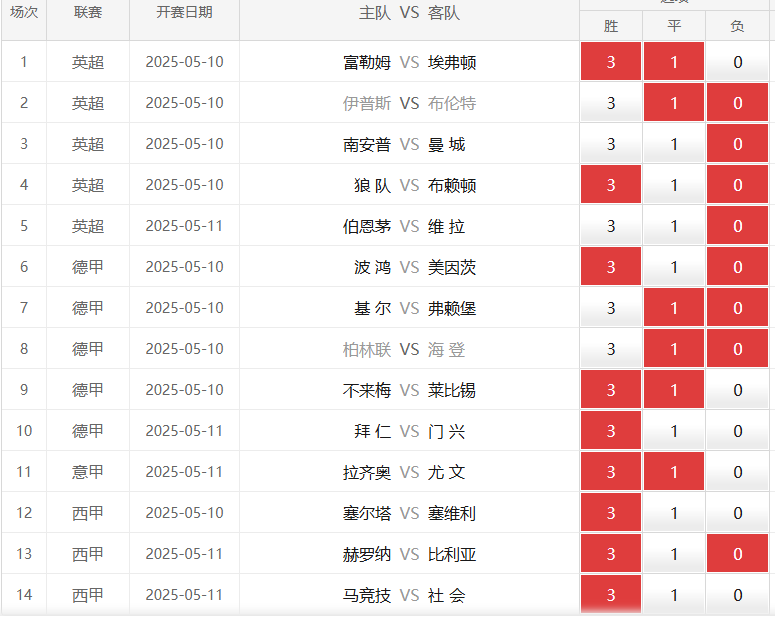Select draw (1) for 赫罗纳 VS 比利亚
The image size is (775, 625).
[x=674, y=553]
